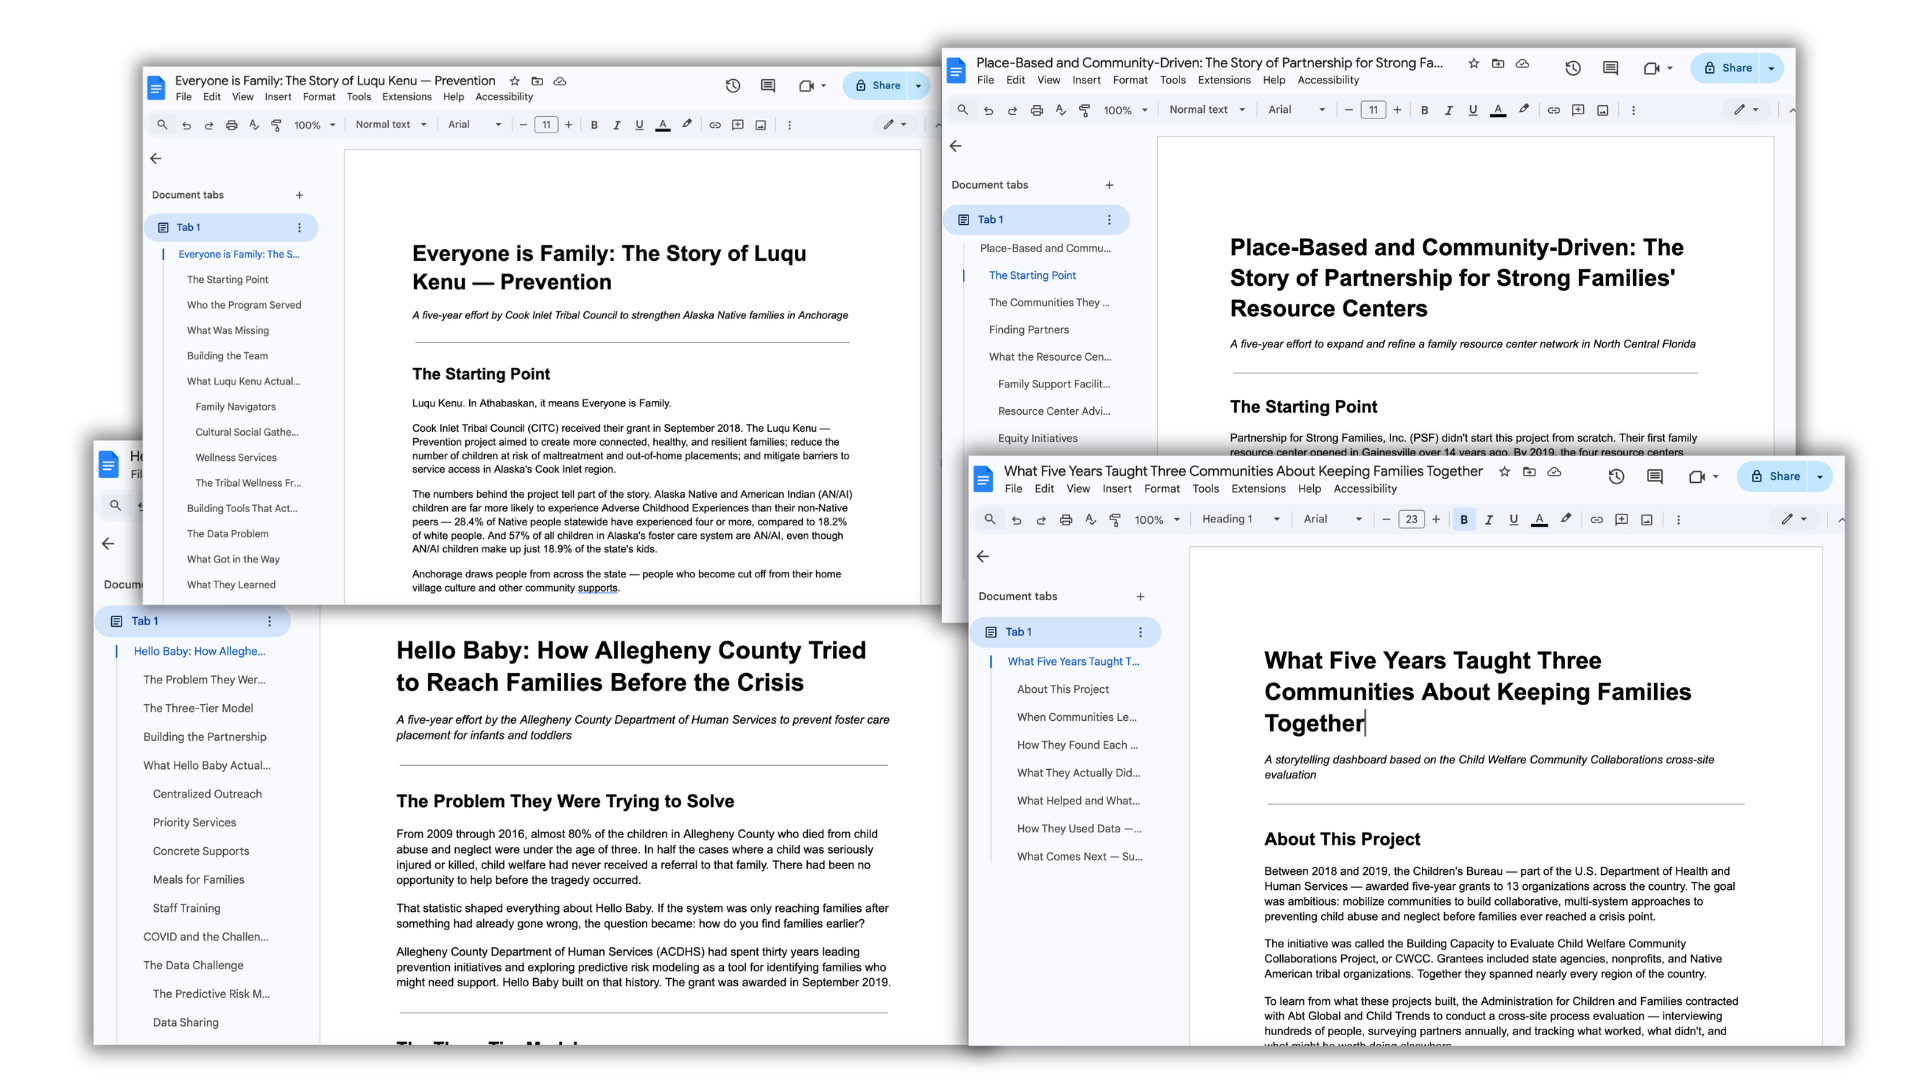Screen dimensions: 1920x1080
Task: Open comments in What Five Years document
Action: tap(1655, 477)
